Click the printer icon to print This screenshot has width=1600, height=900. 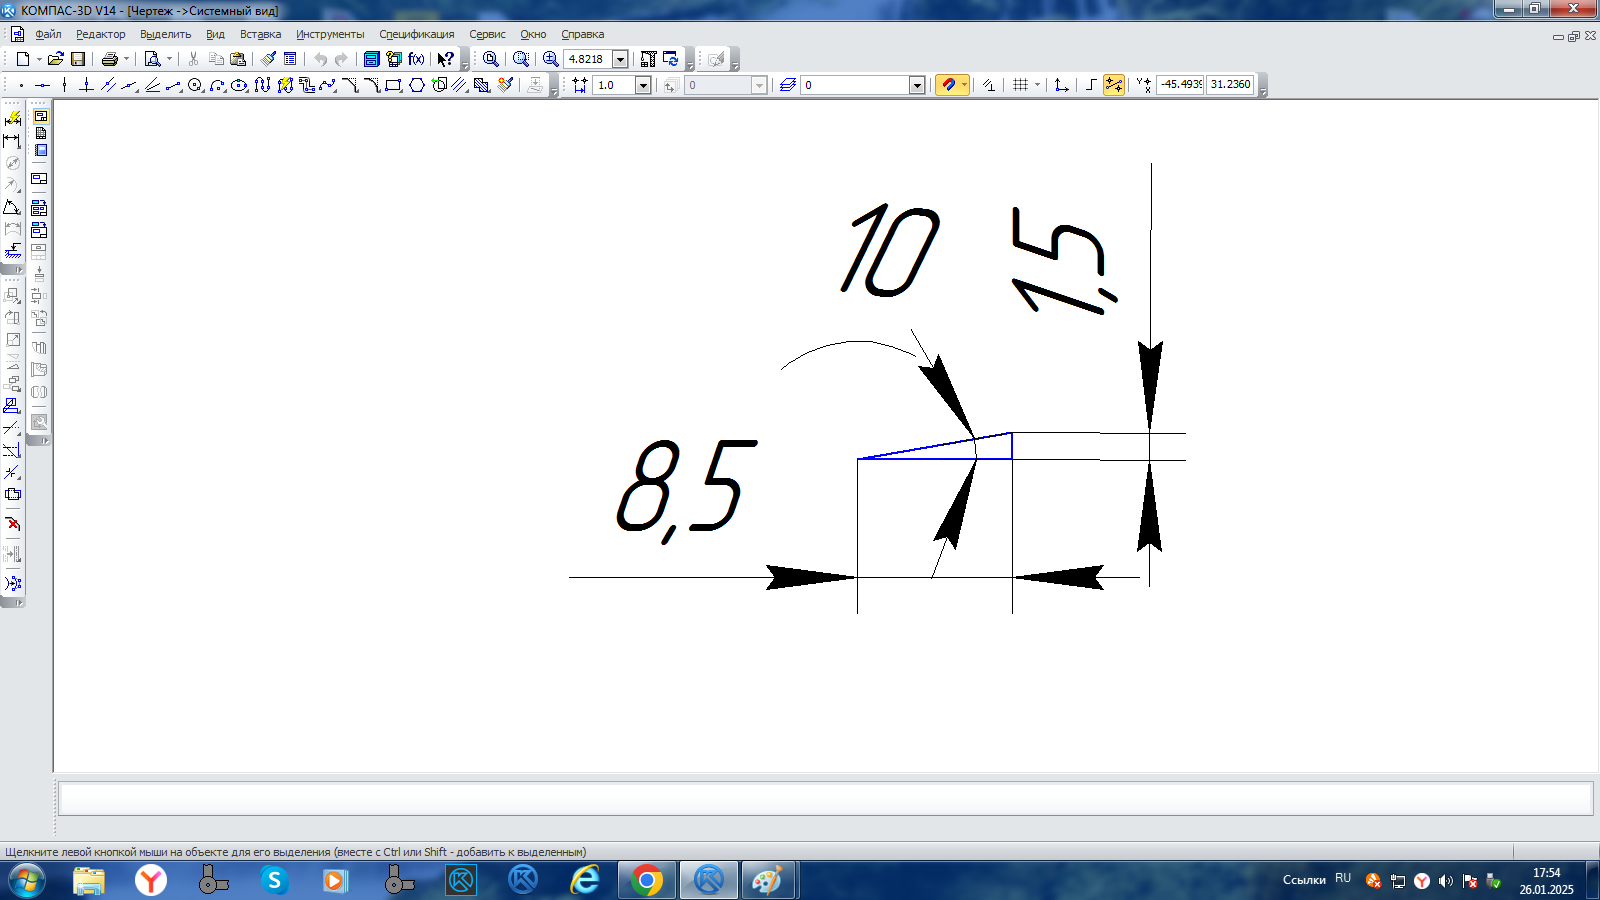109,59
